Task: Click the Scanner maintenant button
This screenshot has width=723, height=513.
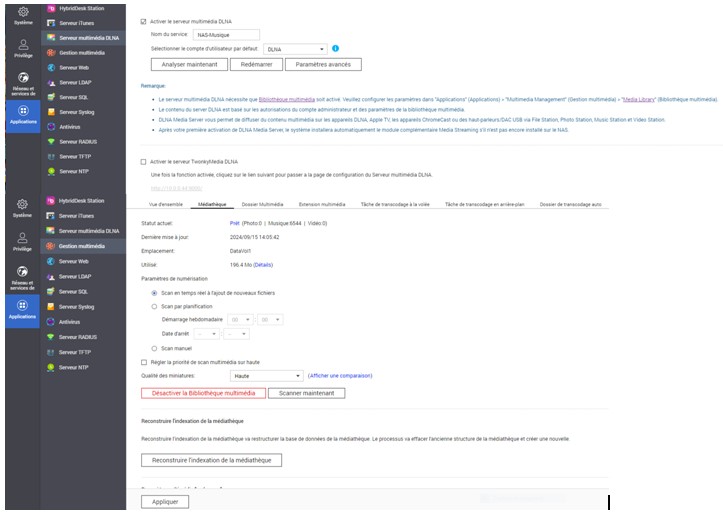Action: pos(306,393)
